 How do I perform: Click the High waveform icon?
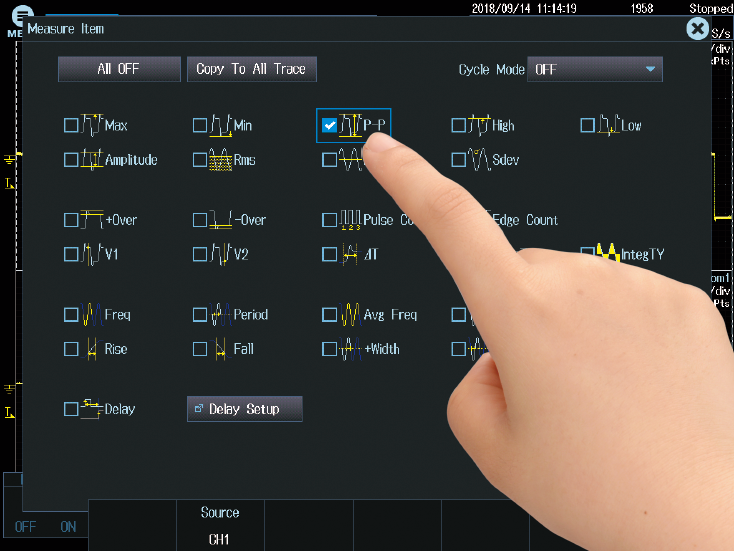coord(479,125)
